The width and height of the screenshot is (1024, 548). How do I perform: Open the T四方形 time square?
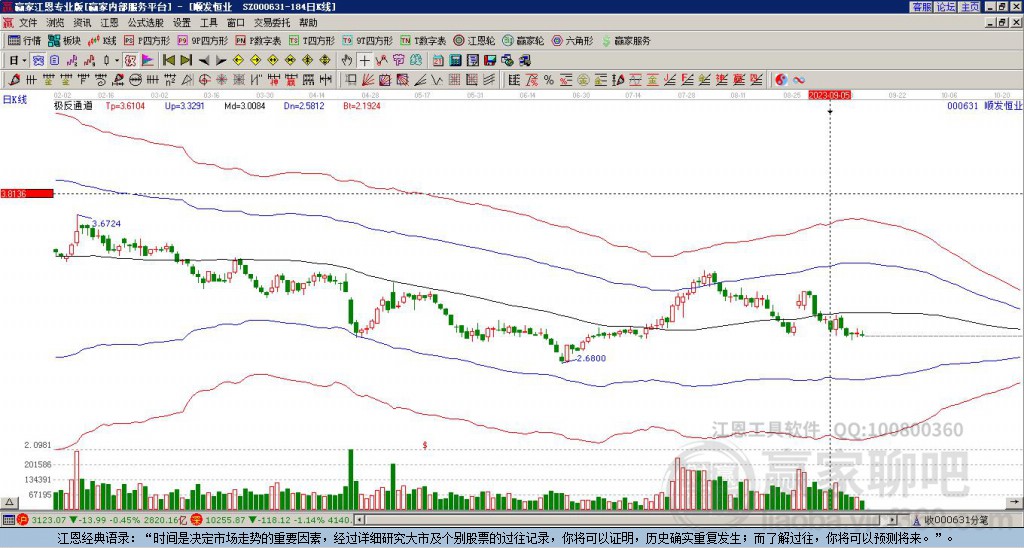(x=312, y=40)
